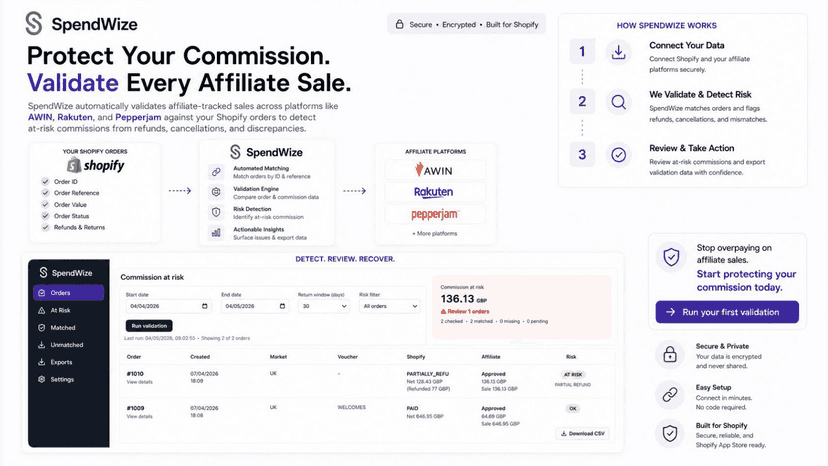Click the lock icon beside Secure Encrypted
Image resolution: width=828 pixels, height=466 pixels.
pos(400,24)
